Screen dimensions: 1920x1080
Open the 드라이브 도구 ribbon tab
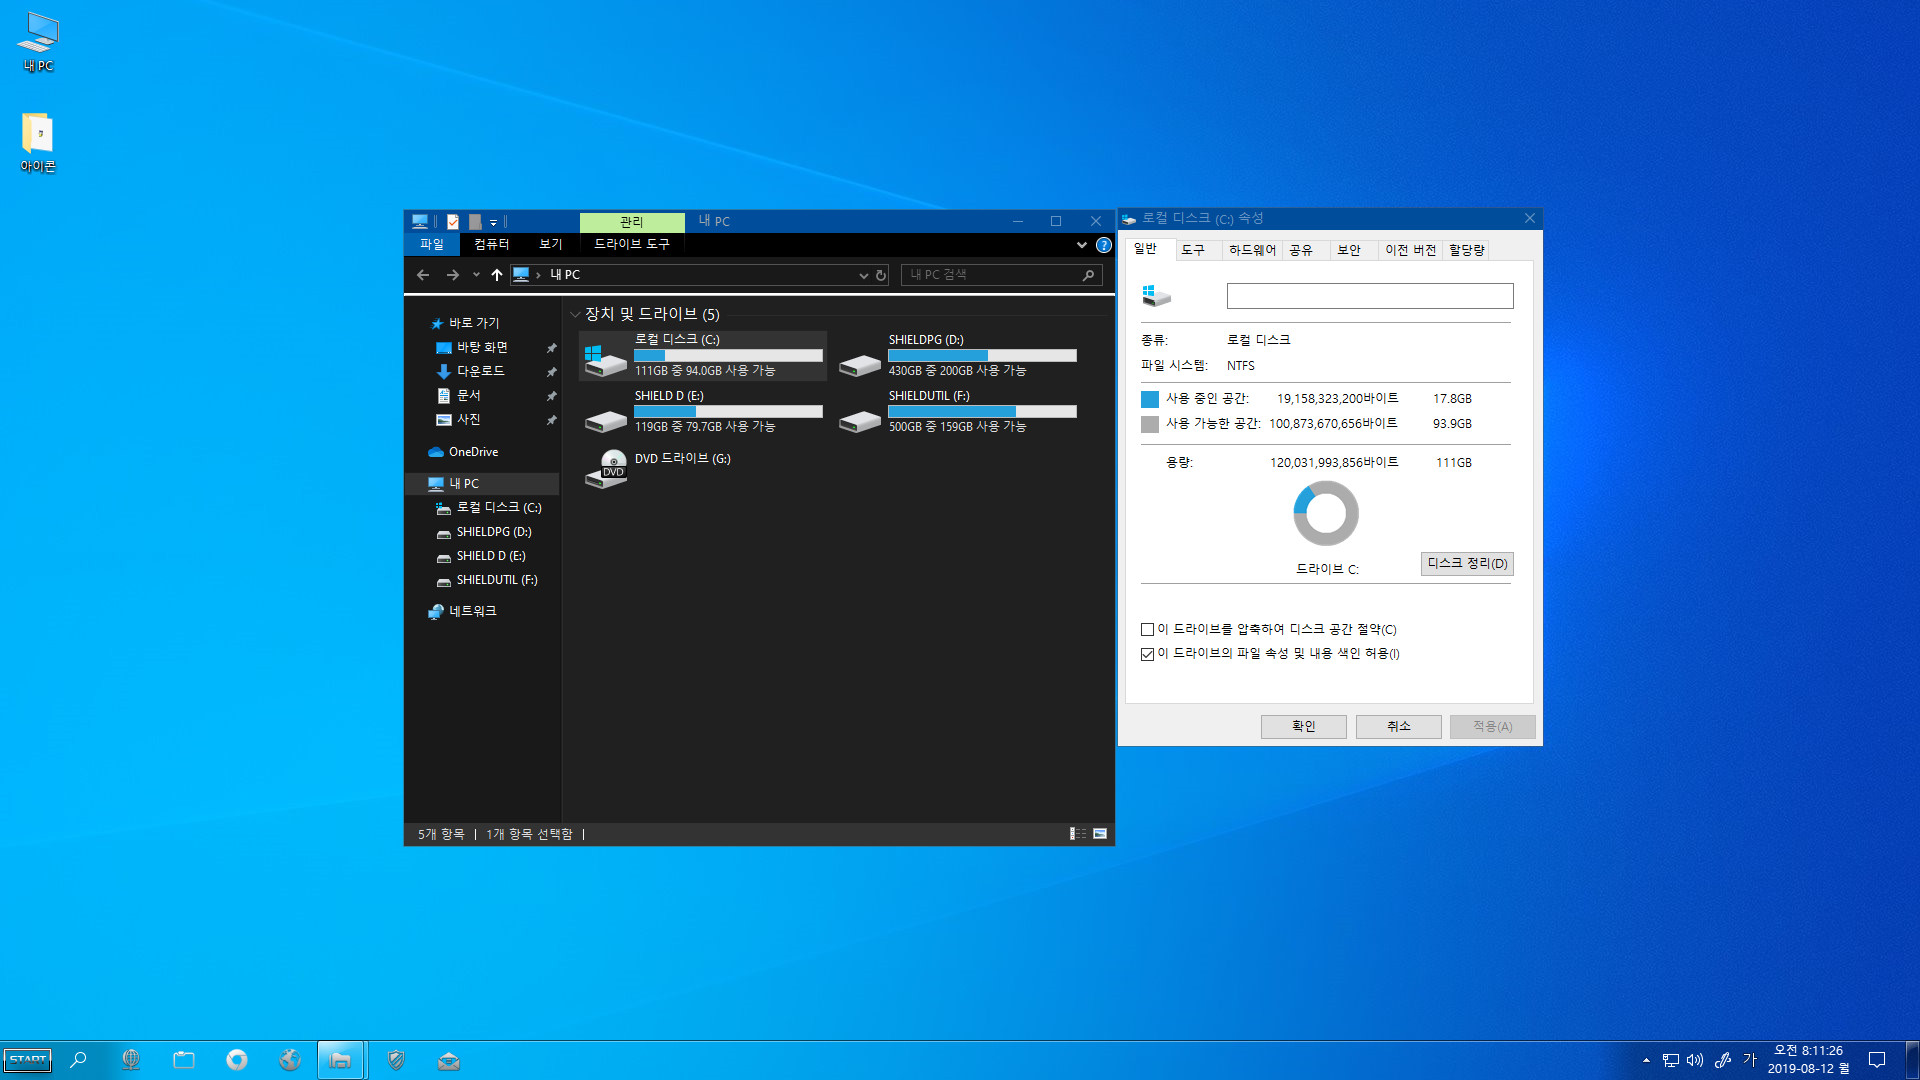coord(632,244)
